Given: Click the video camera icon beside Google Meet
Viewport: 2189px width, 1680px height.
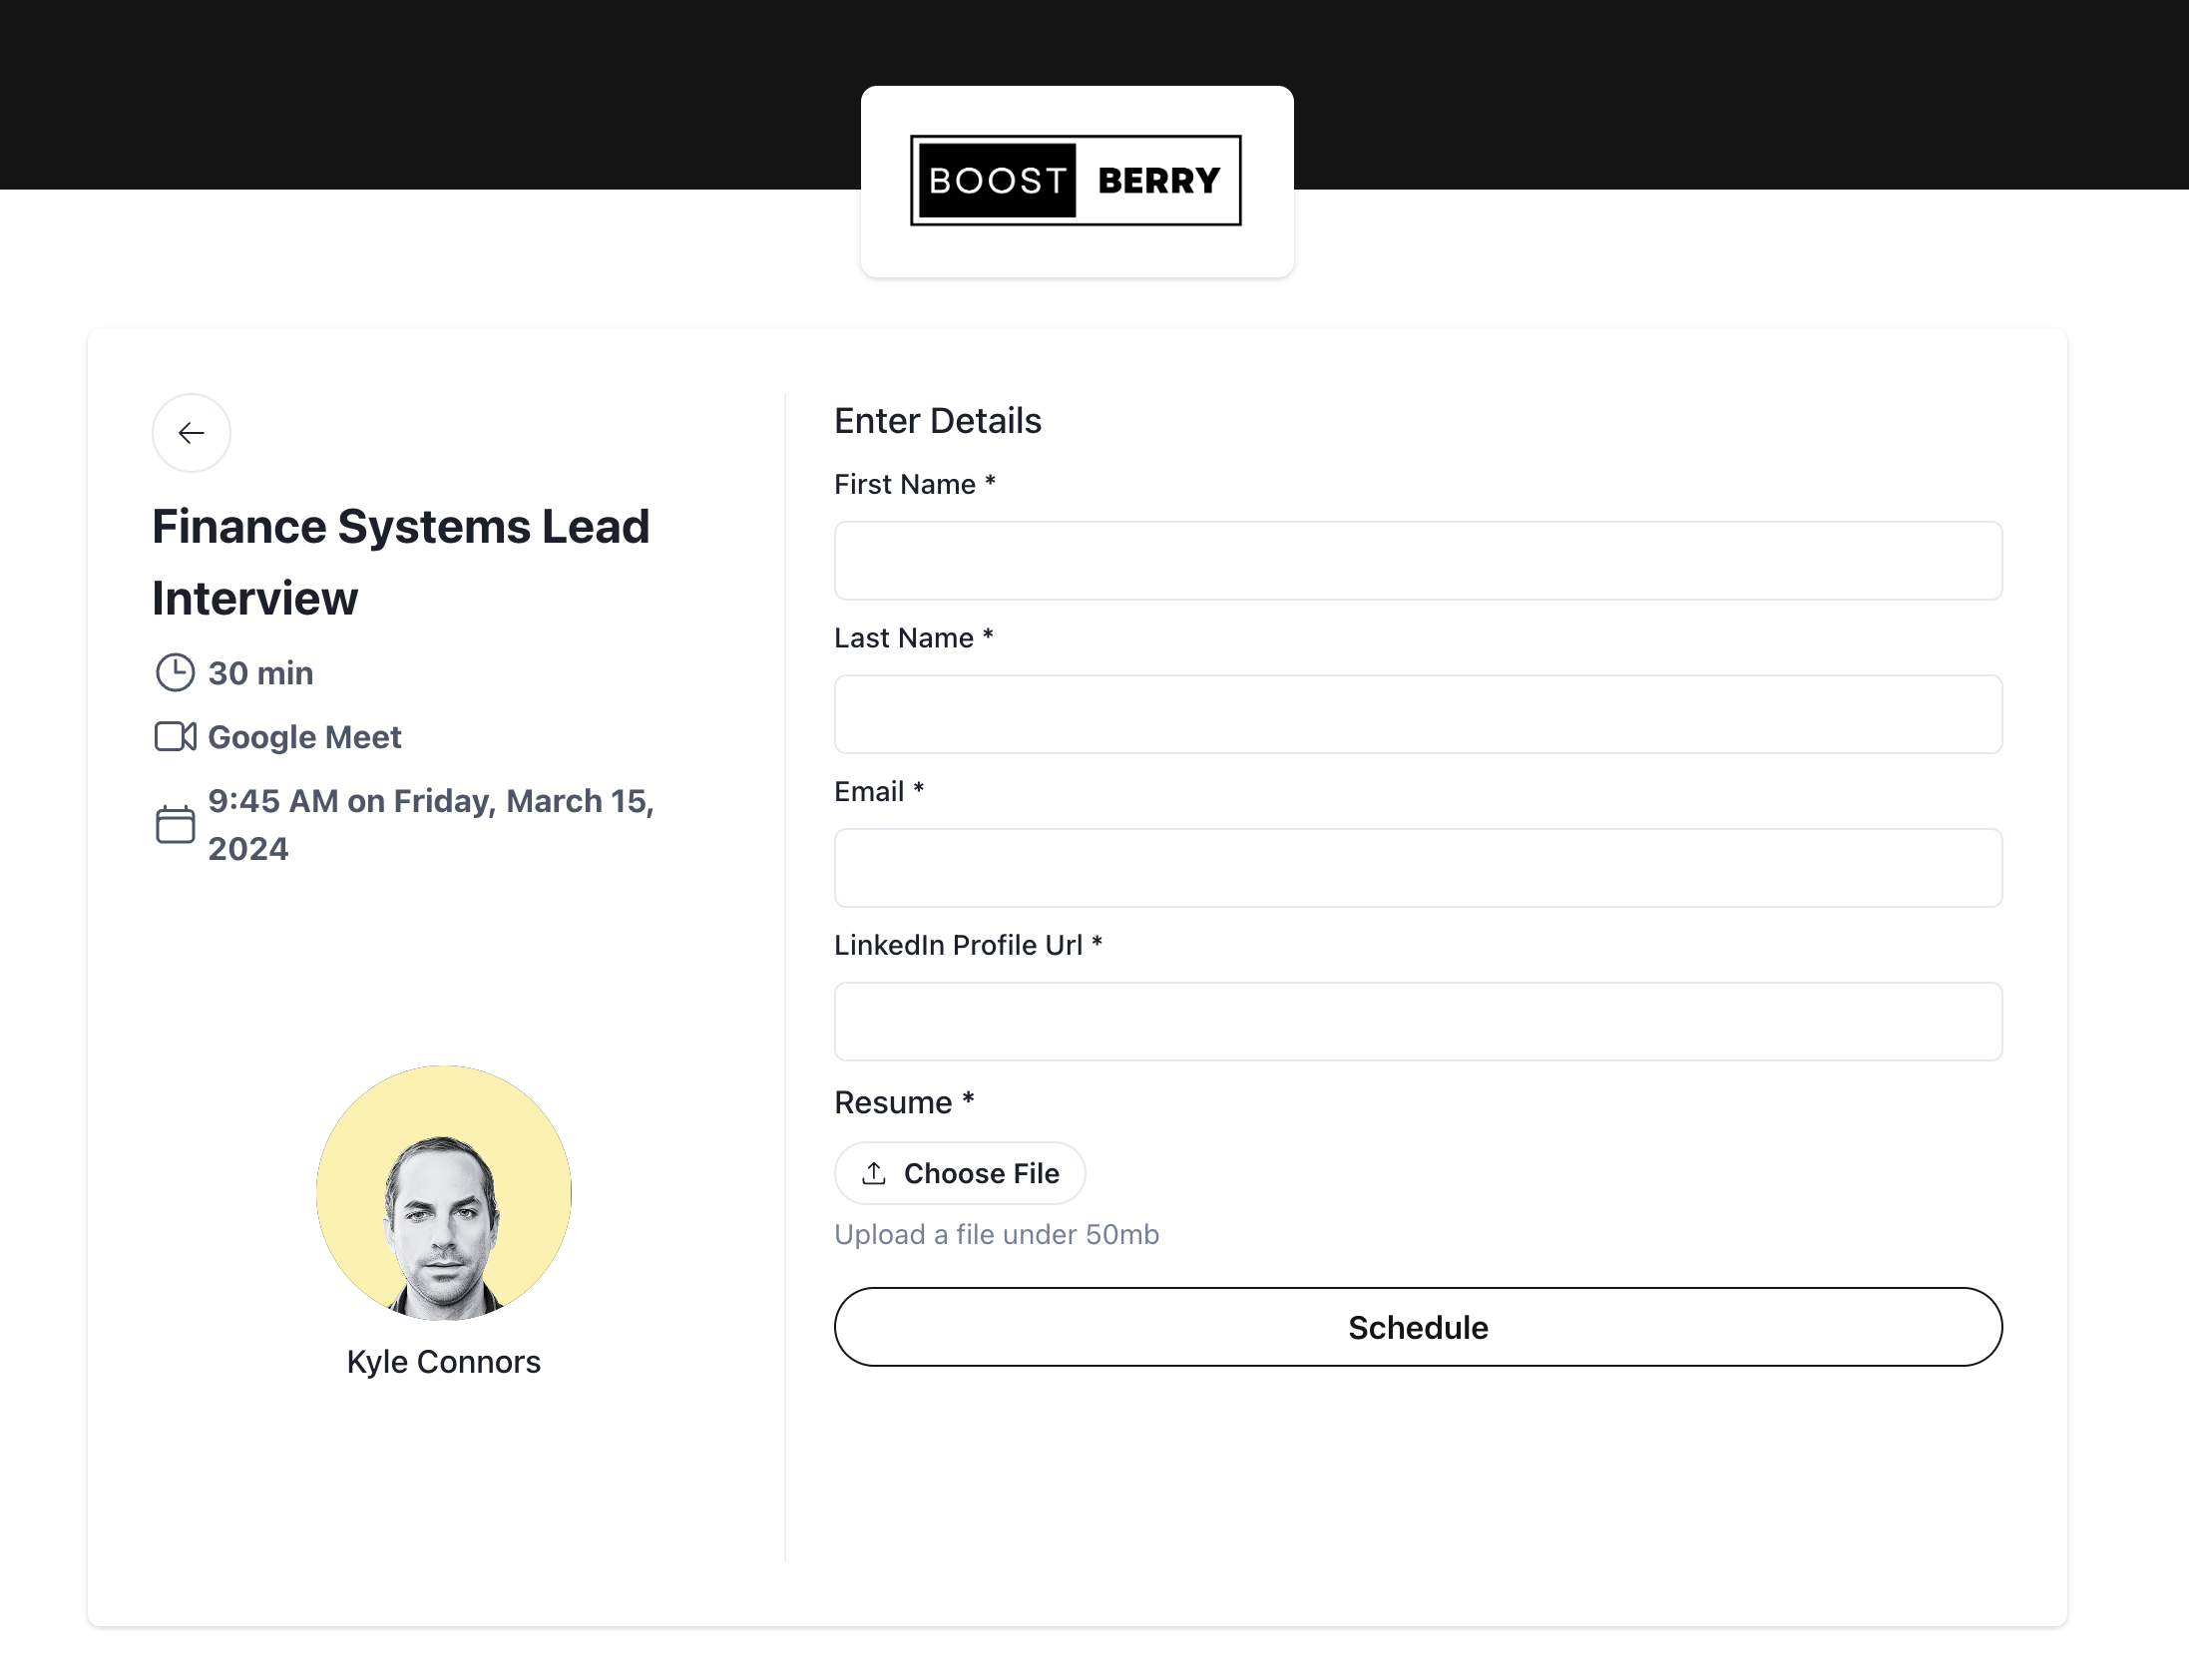Looking at the screenshot, I should (x=175, y=737).
